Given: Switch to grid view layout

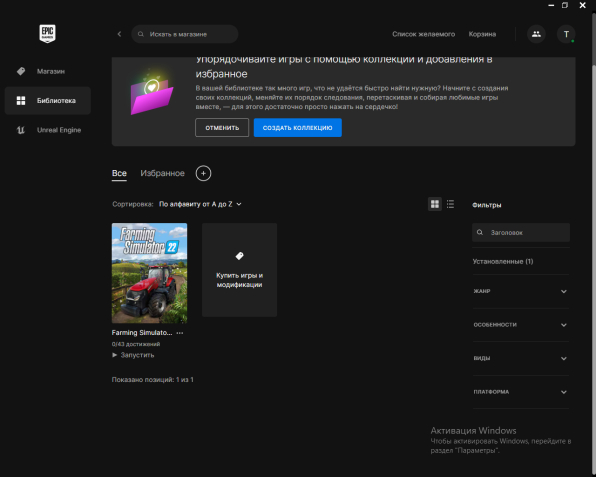Looking at the screenshot, I should click(435, 204).
